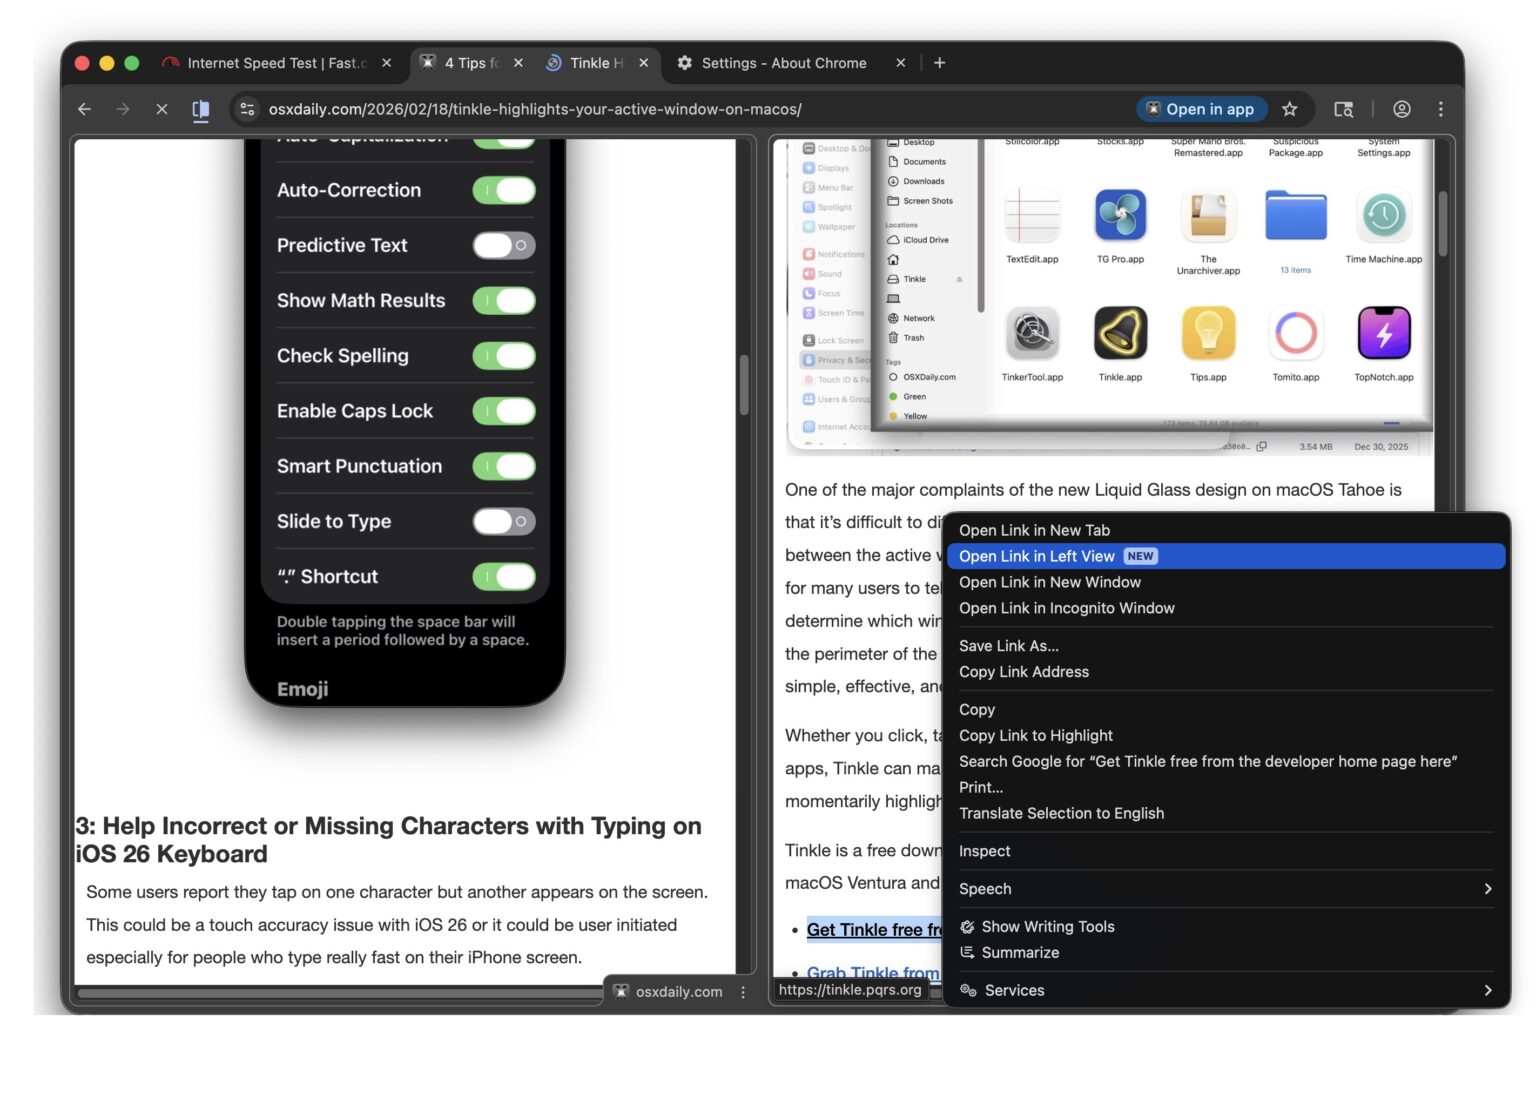
Task: Toggle the Auto-Correction switch
Action: [x=504, y=190]
